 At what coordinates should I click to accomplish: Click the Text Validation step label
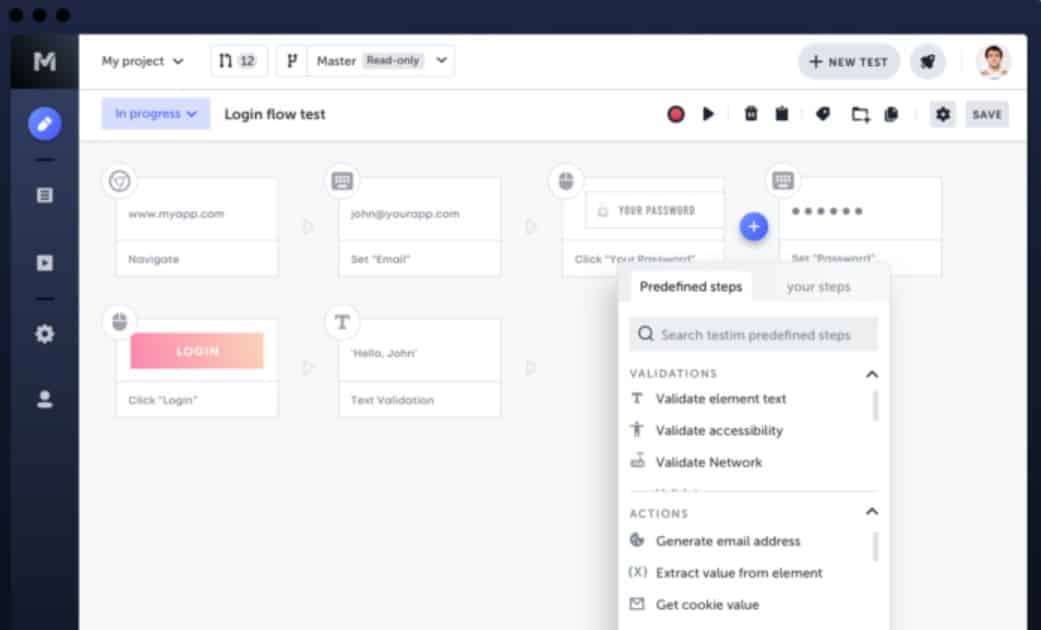(392, 400)
